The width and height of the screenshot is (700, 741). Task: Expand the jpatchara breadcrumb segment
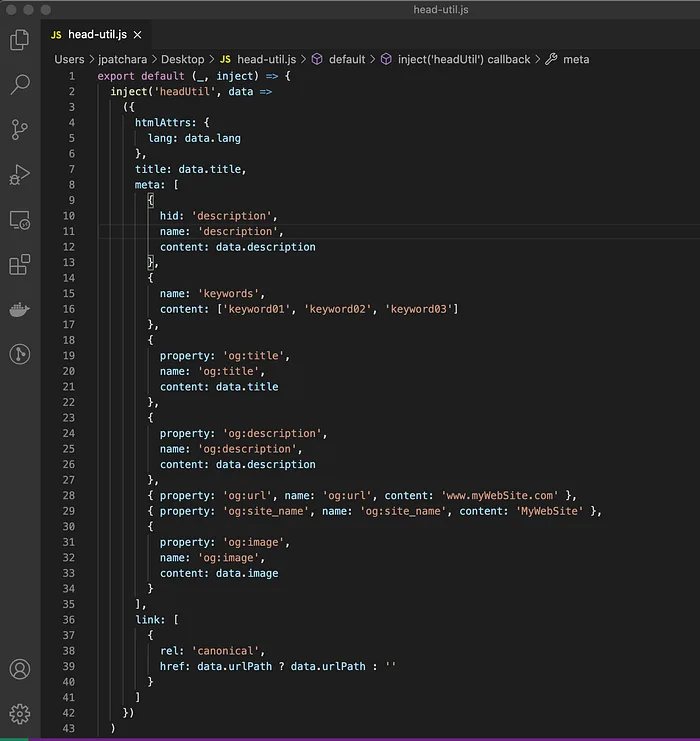point(122,60)
